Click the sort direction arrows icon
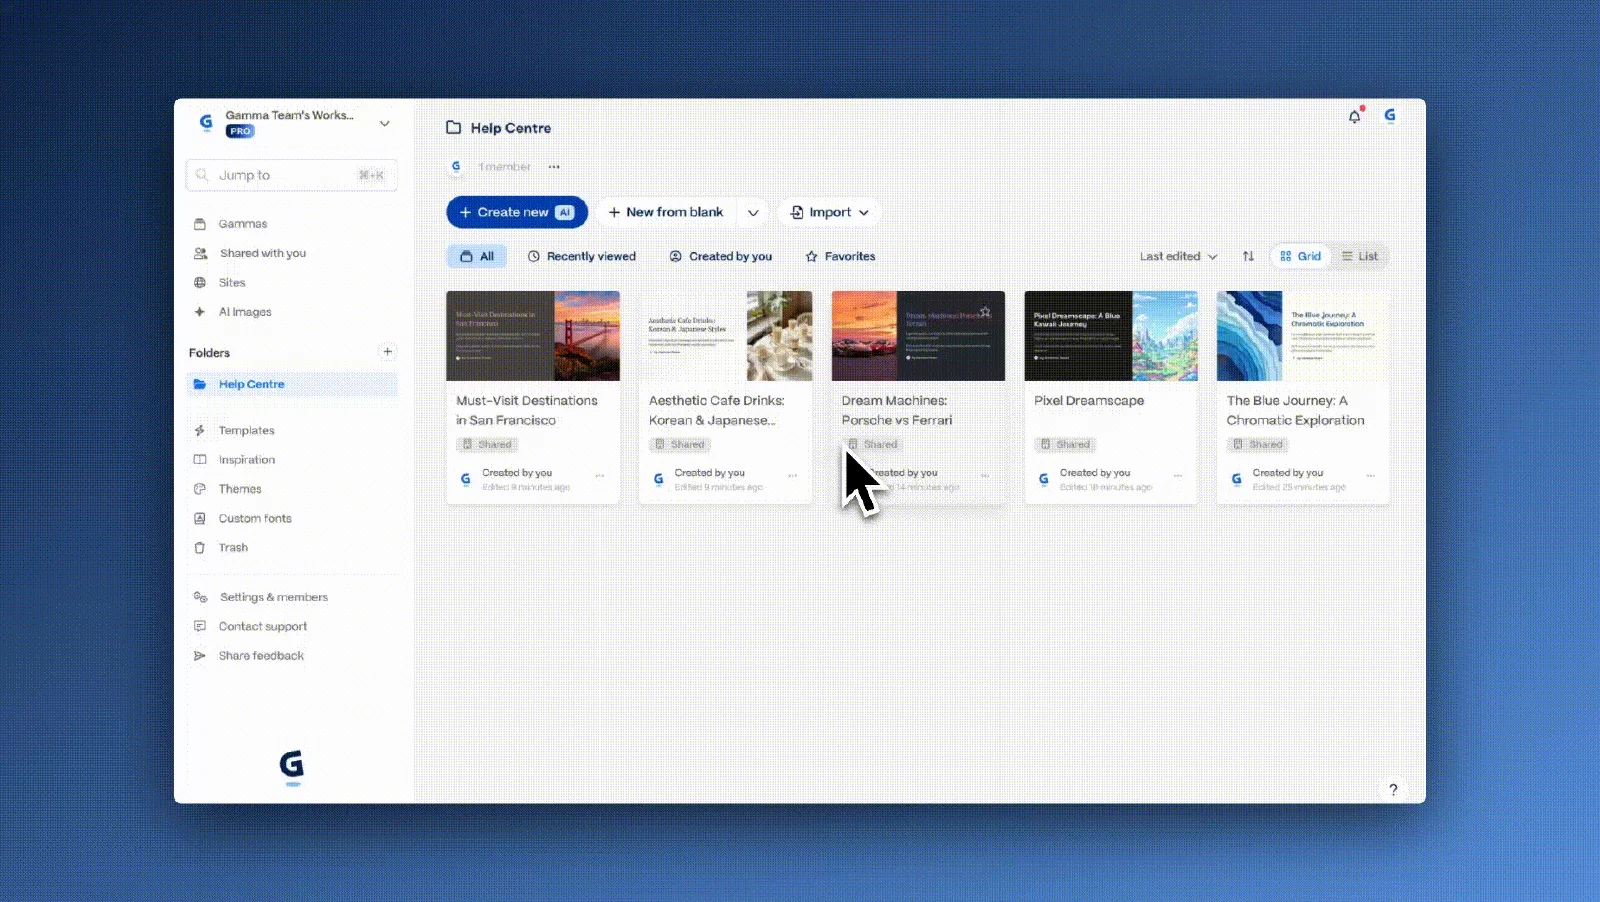Image resolution: width=1600 pixels, height=902 pixels. 1248,256
